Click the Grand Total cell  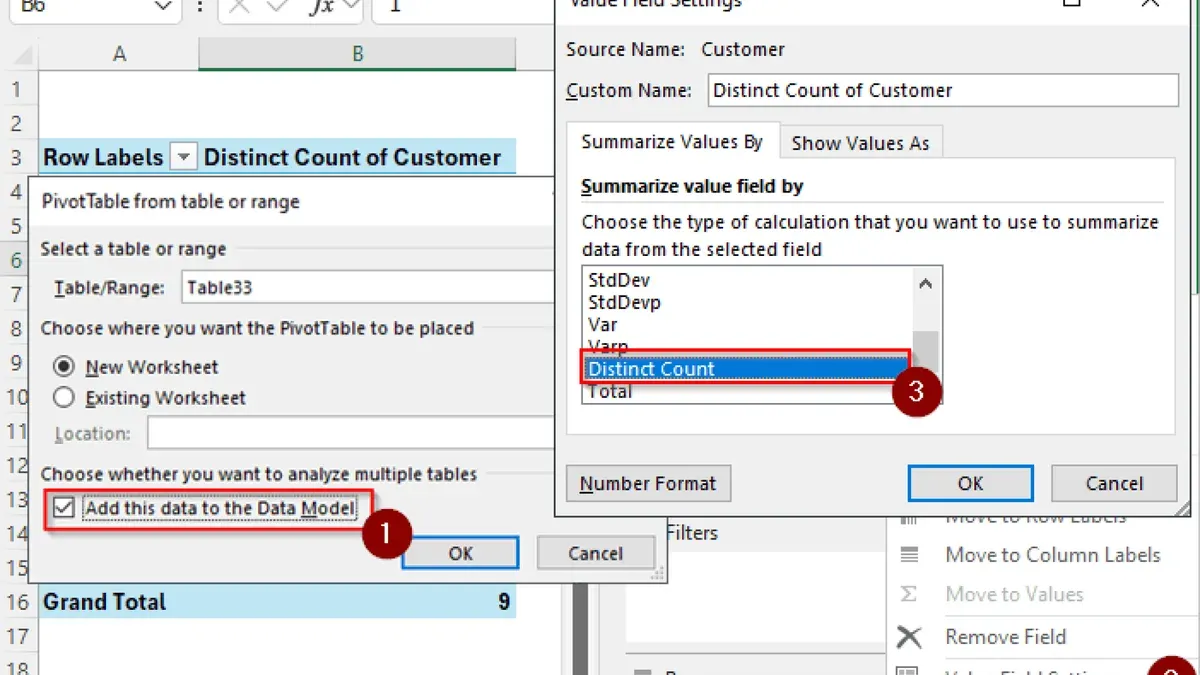pyautogui.click(x=119, y=602)
